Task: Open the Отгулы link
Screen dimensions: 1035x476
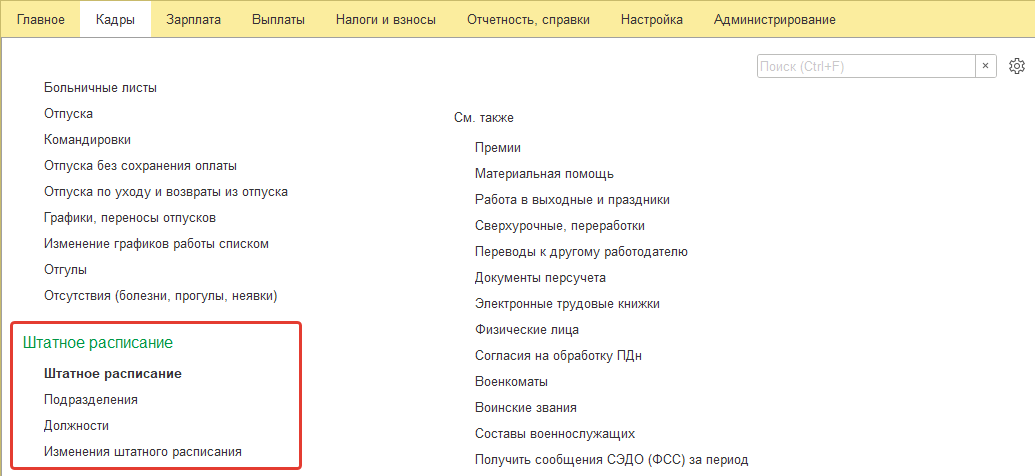Action: [x=65, y=270]
